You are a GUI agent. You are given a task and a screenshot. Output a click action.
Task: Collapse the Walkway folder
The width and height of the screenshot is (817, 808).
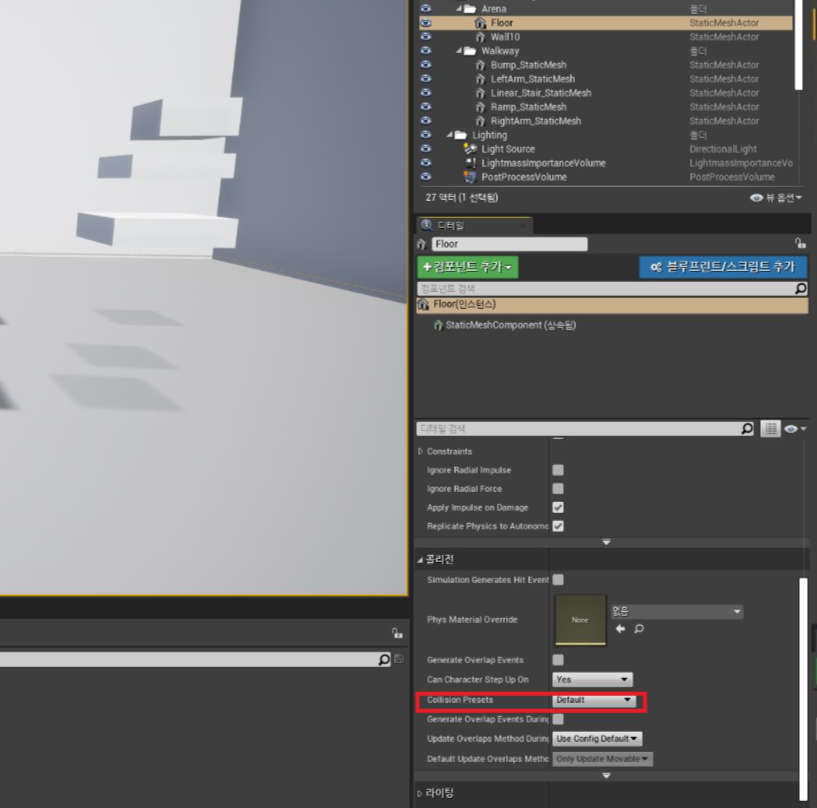pos(459,51)
